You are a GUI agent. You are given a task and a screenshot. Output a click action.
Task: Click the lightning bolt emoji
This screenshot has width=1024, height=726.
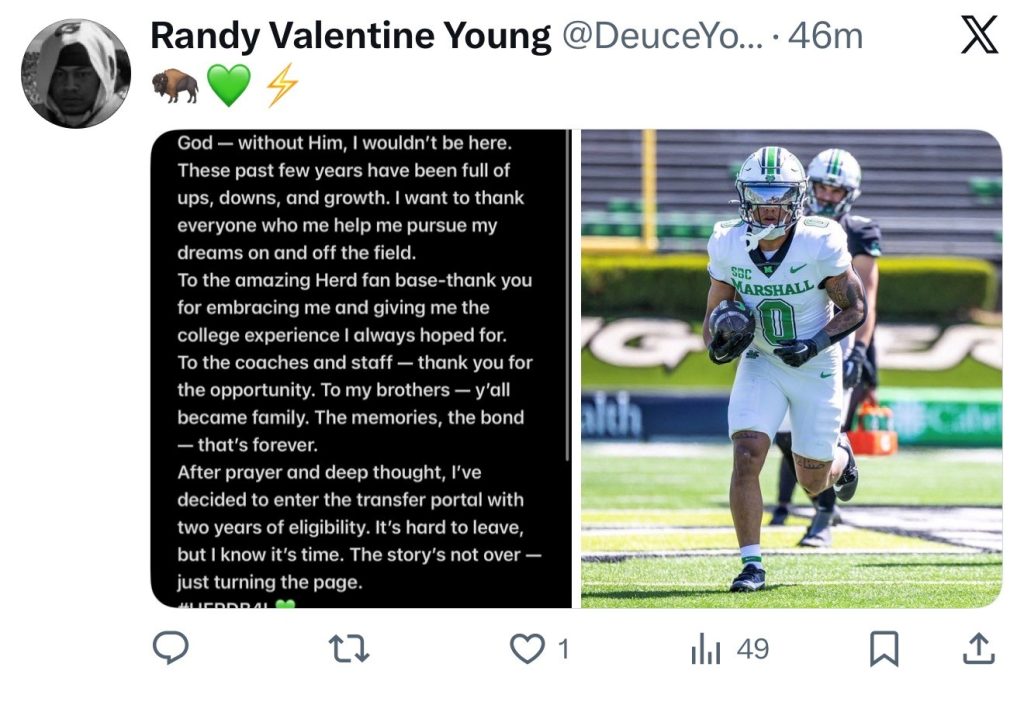coord(281,86)
